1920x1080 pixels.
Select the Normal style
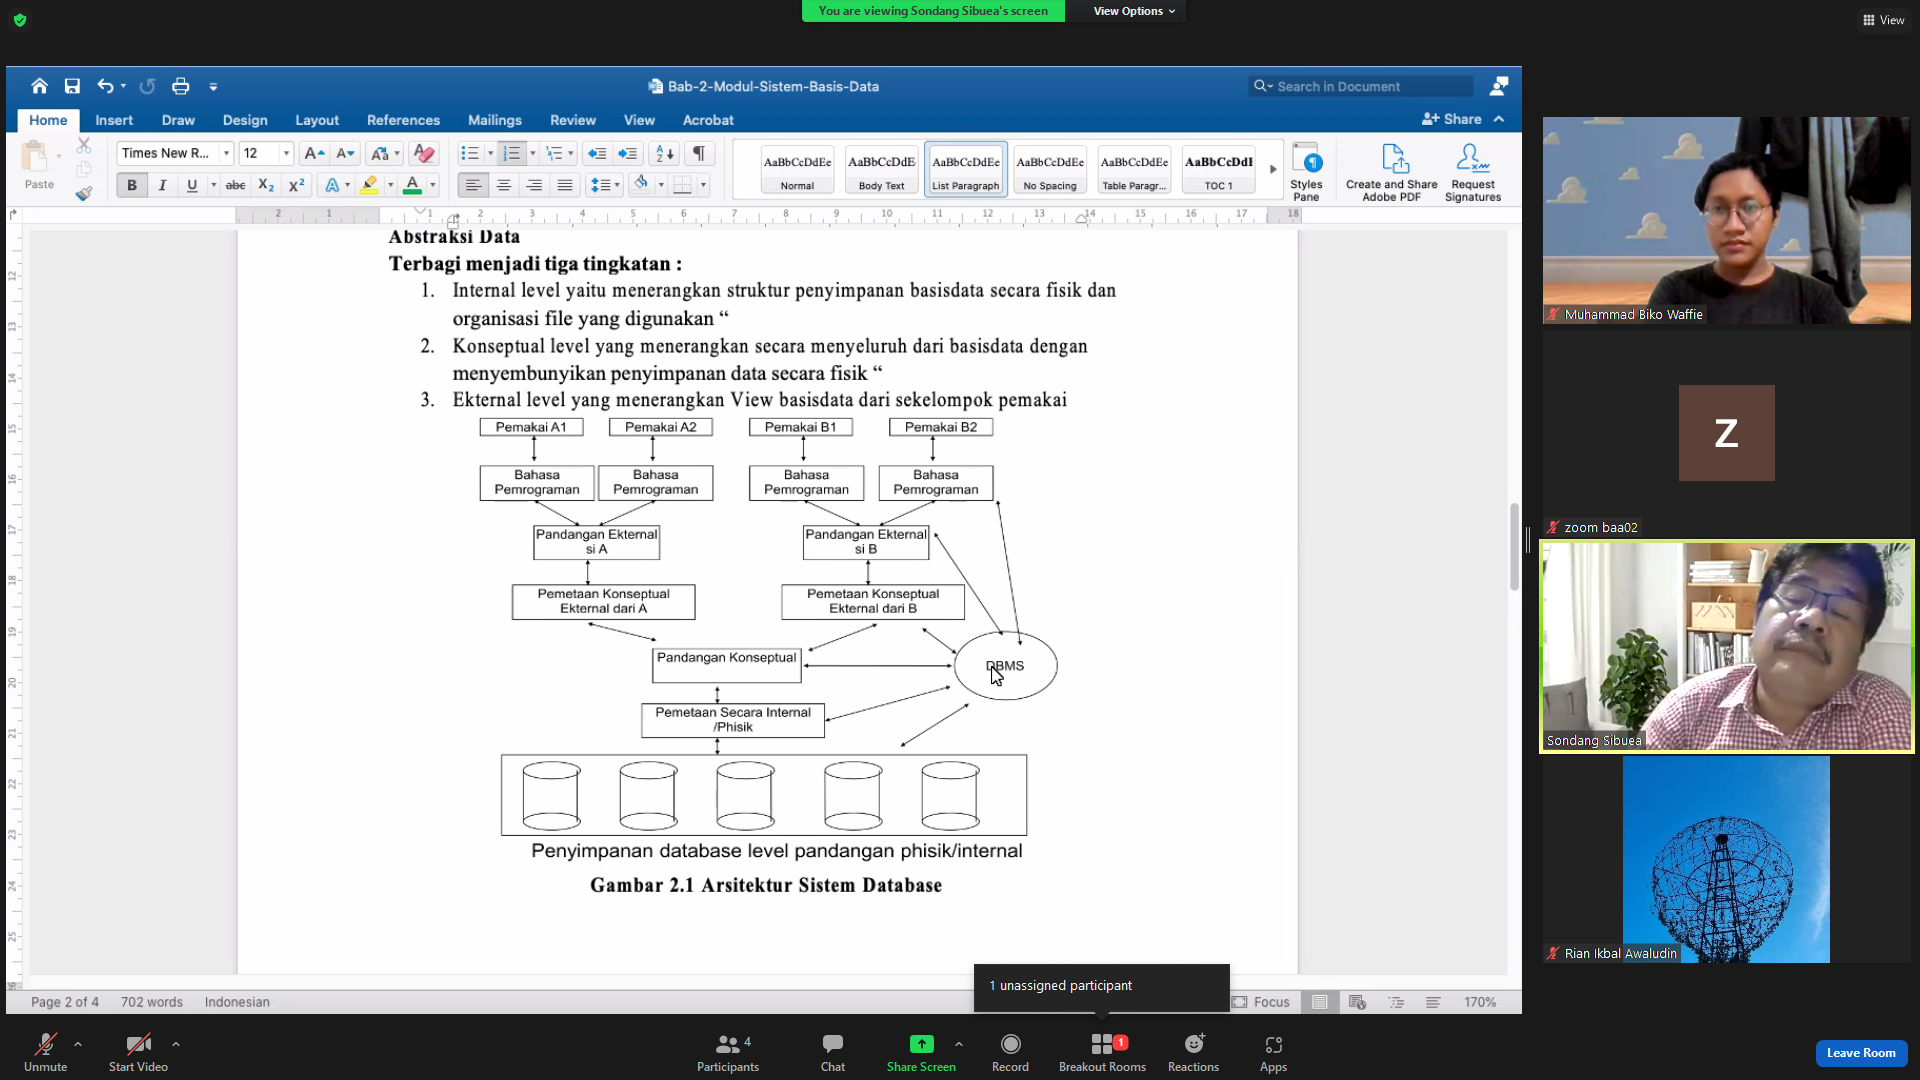pyautogui.click(x=797, y=169)
